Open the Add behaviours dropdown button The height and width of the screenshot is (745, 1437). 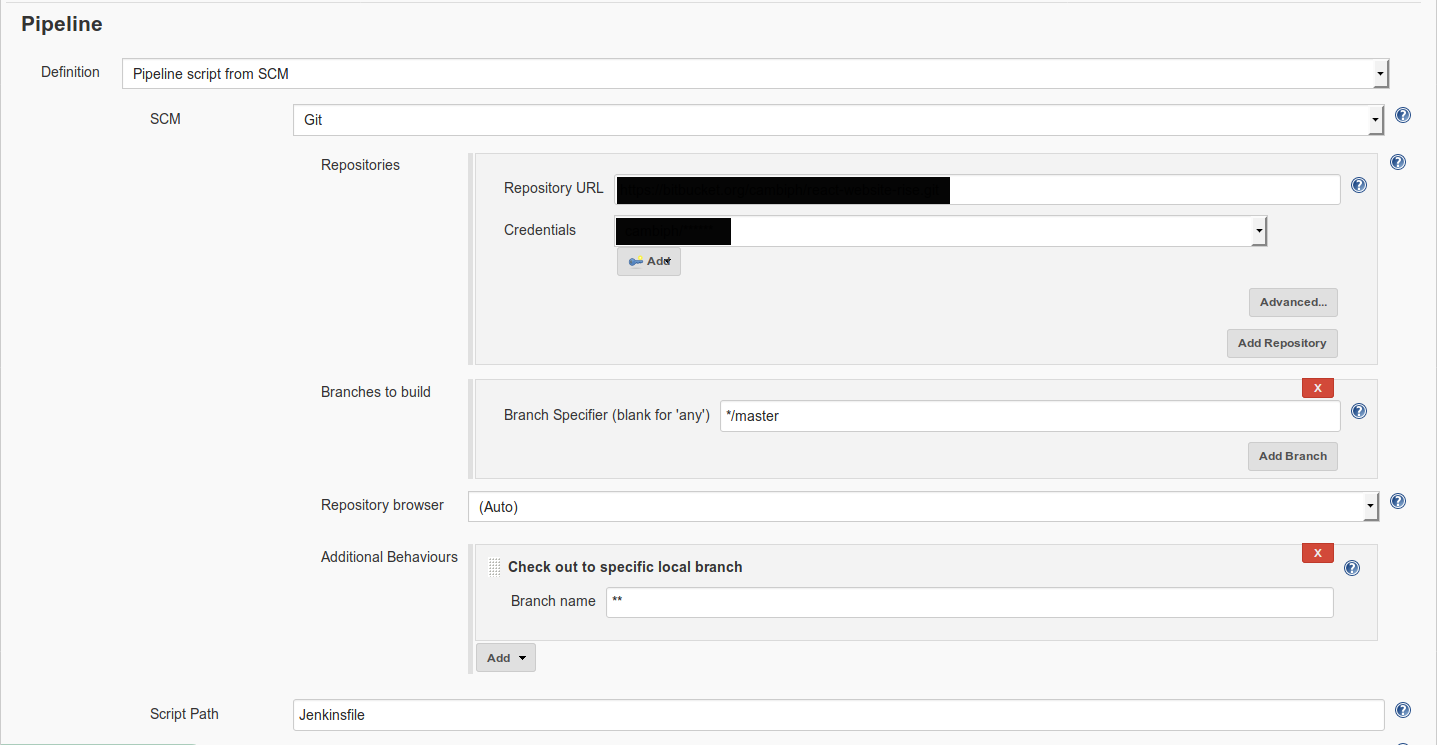click(x=506, y=657)
